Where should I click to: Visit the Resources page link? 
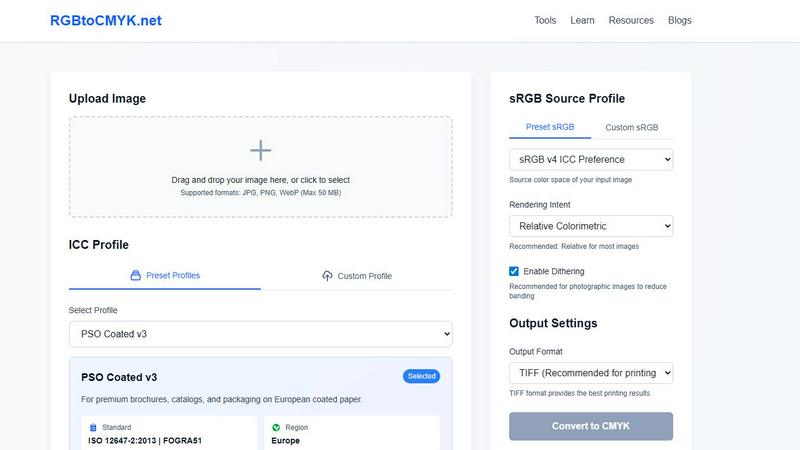coord(631,20)
